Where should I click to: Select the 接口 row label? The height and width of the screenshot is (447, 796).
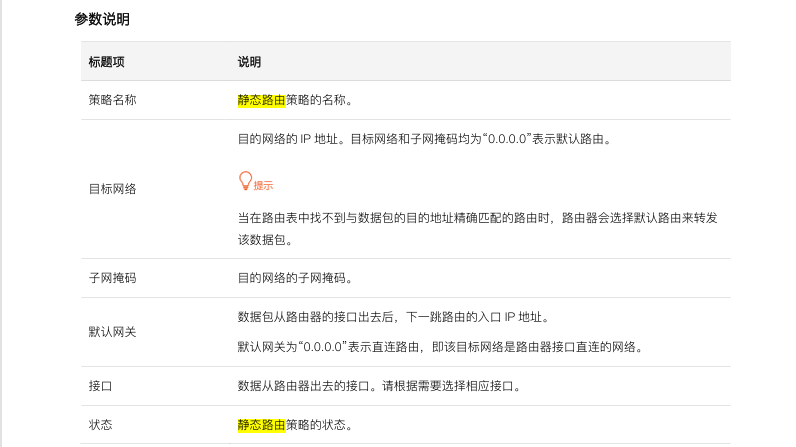tap(100, 385)
